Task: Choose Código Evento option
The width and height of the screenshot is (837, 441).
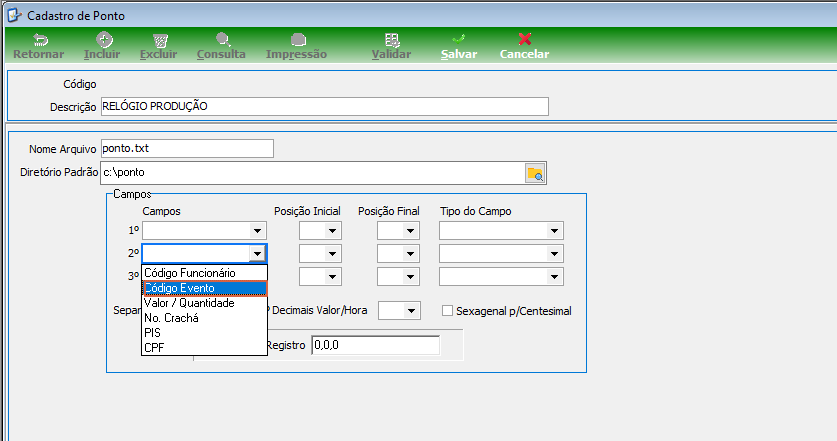Action: pos(204,288)
